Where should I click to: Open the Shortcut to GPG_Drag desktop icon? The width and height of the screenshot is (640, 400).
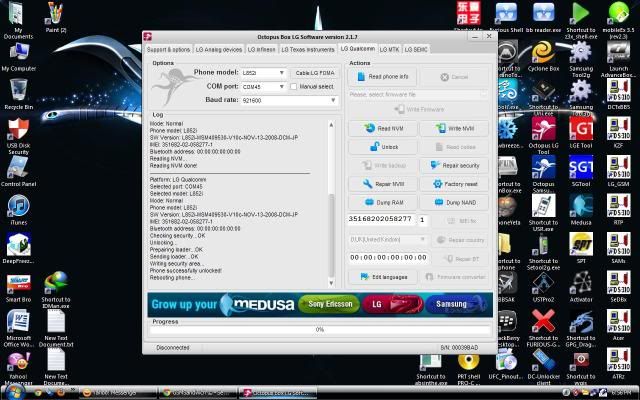click(581, 328)
